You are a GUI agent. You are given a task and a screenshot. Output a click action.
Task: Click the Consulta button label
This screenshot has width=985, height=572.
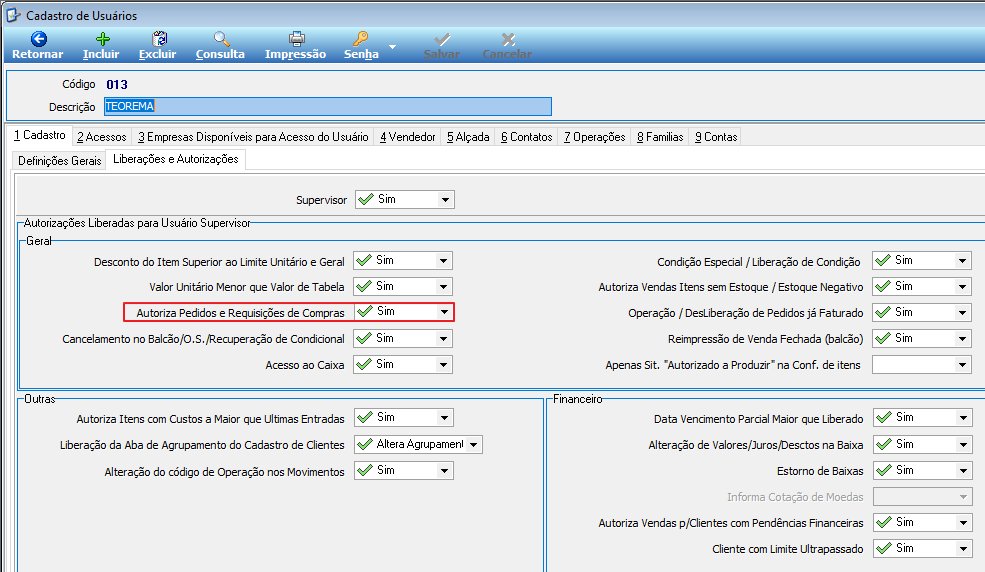point(220,54)
